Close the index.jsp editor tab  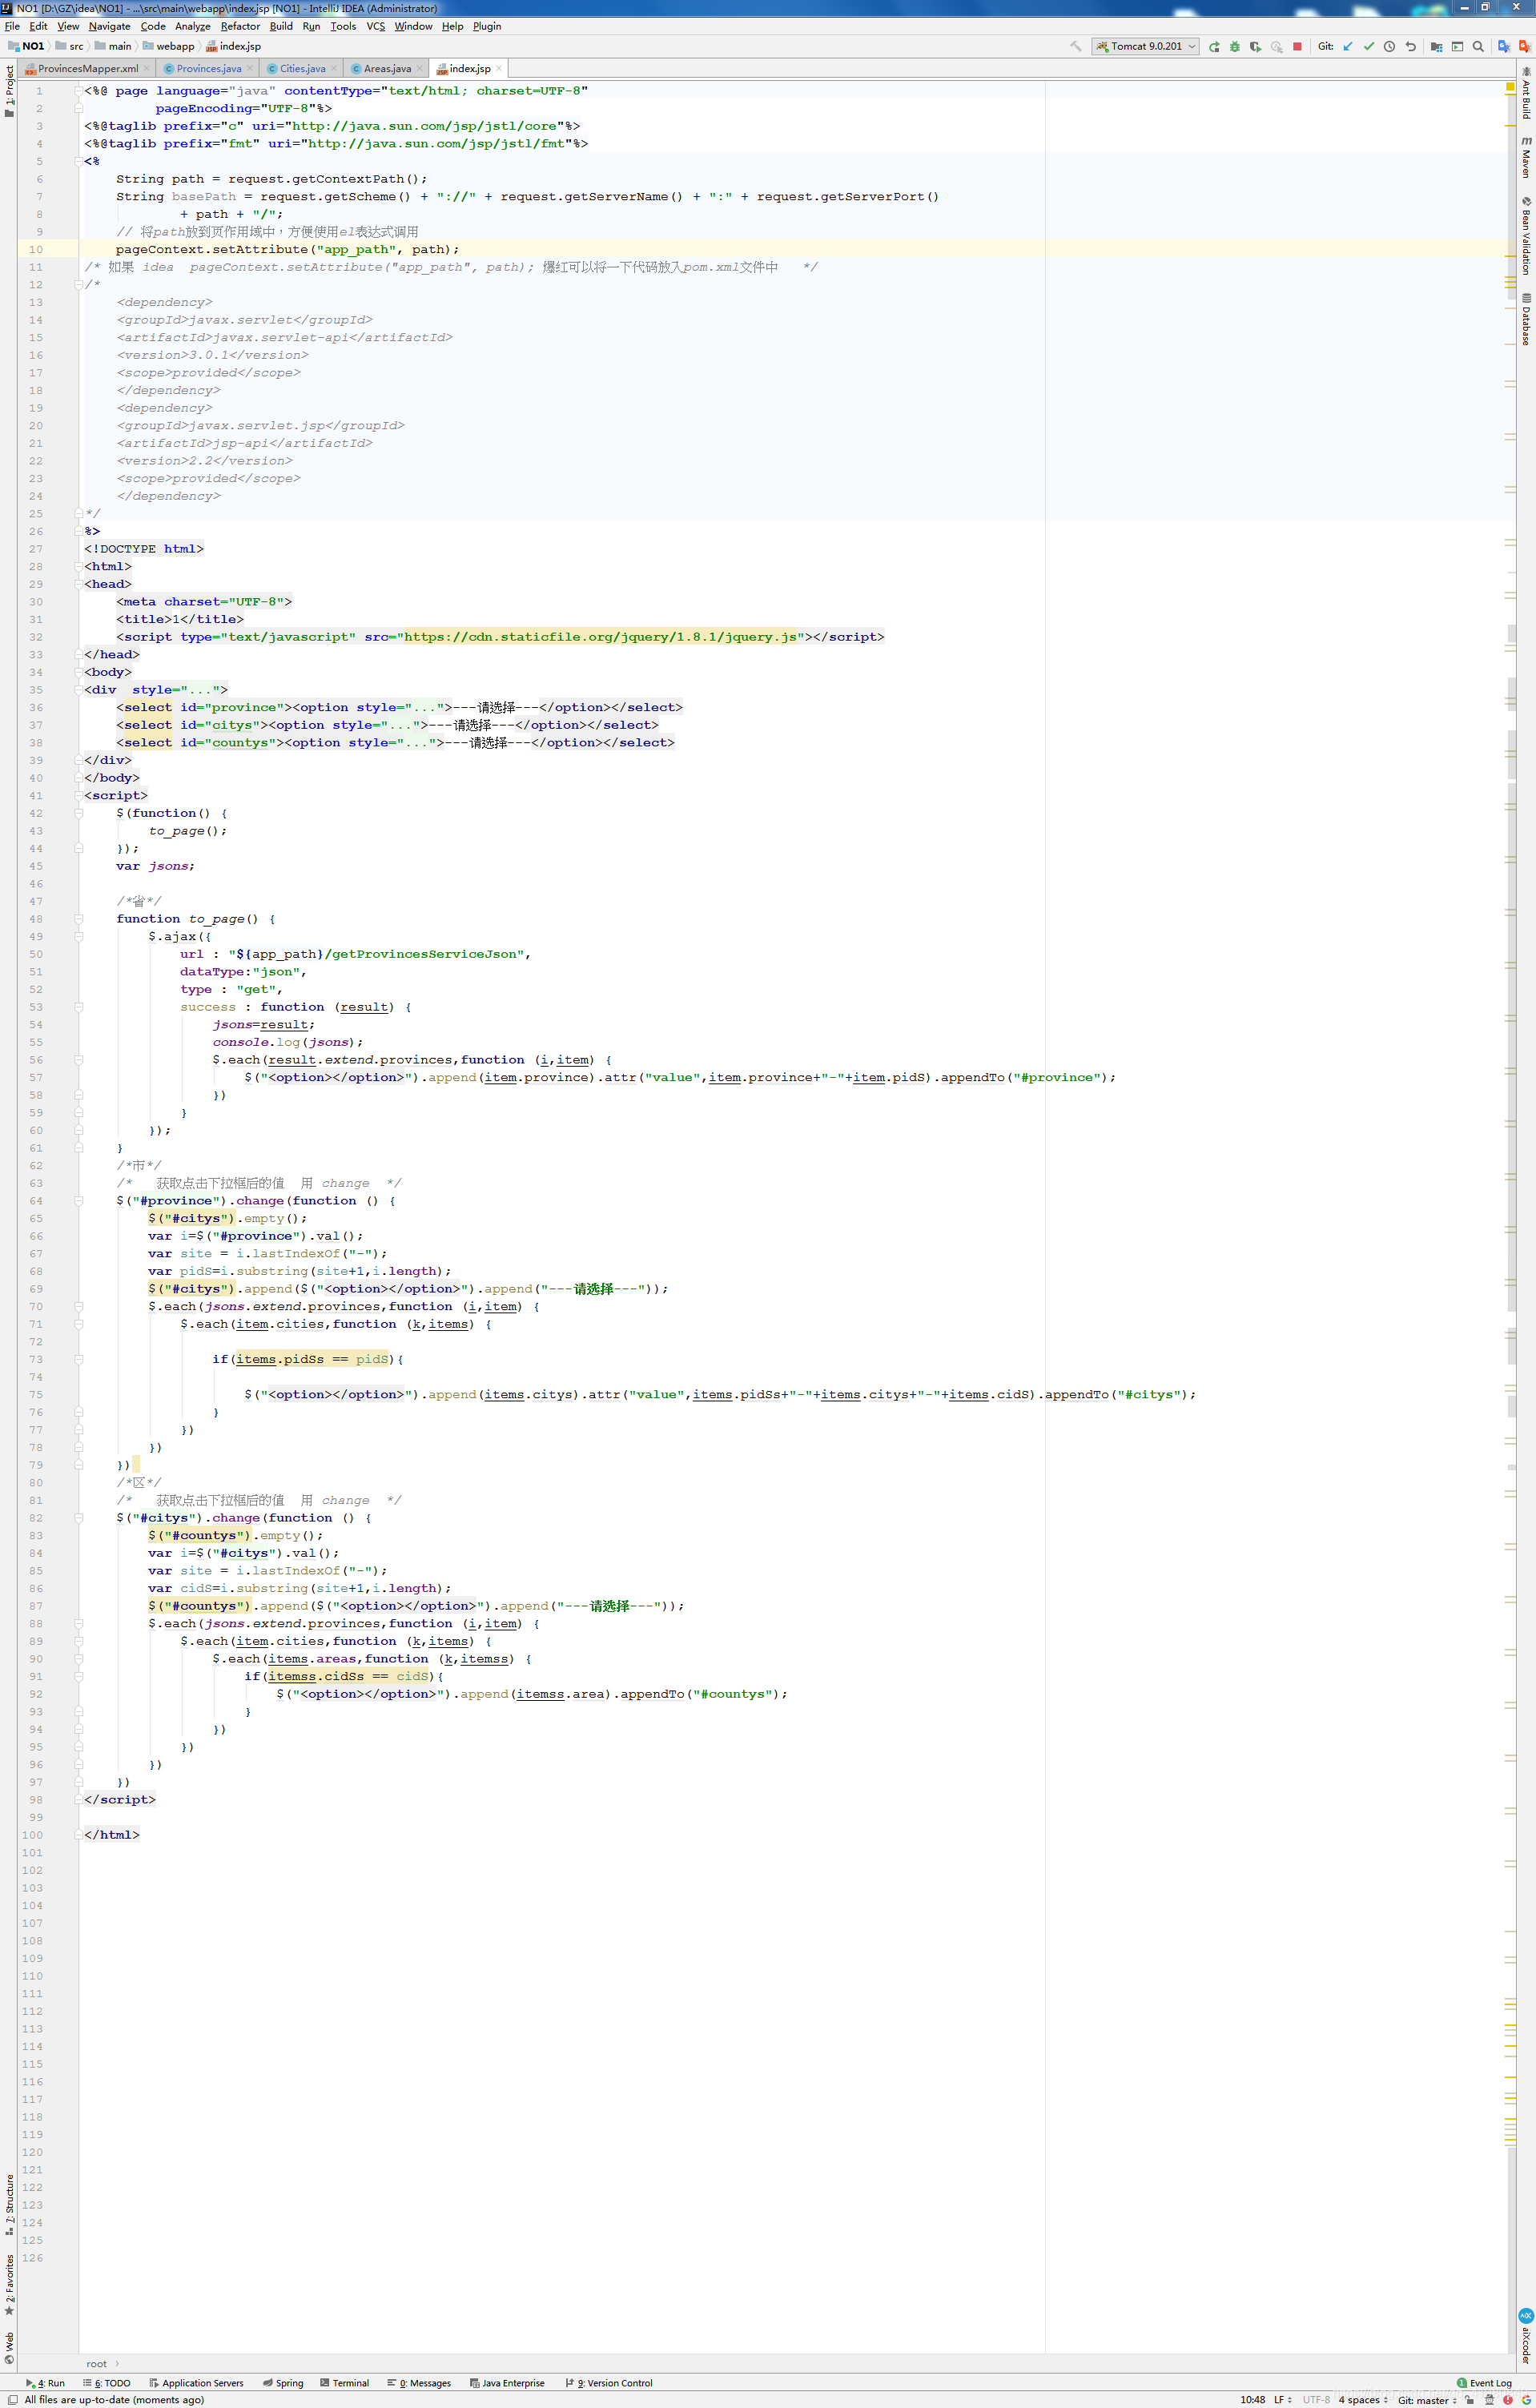tap(499, 69)
